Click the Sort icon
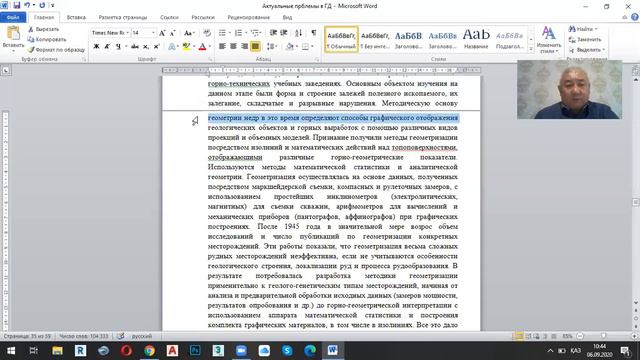The image size is (640, 360). 298,33
